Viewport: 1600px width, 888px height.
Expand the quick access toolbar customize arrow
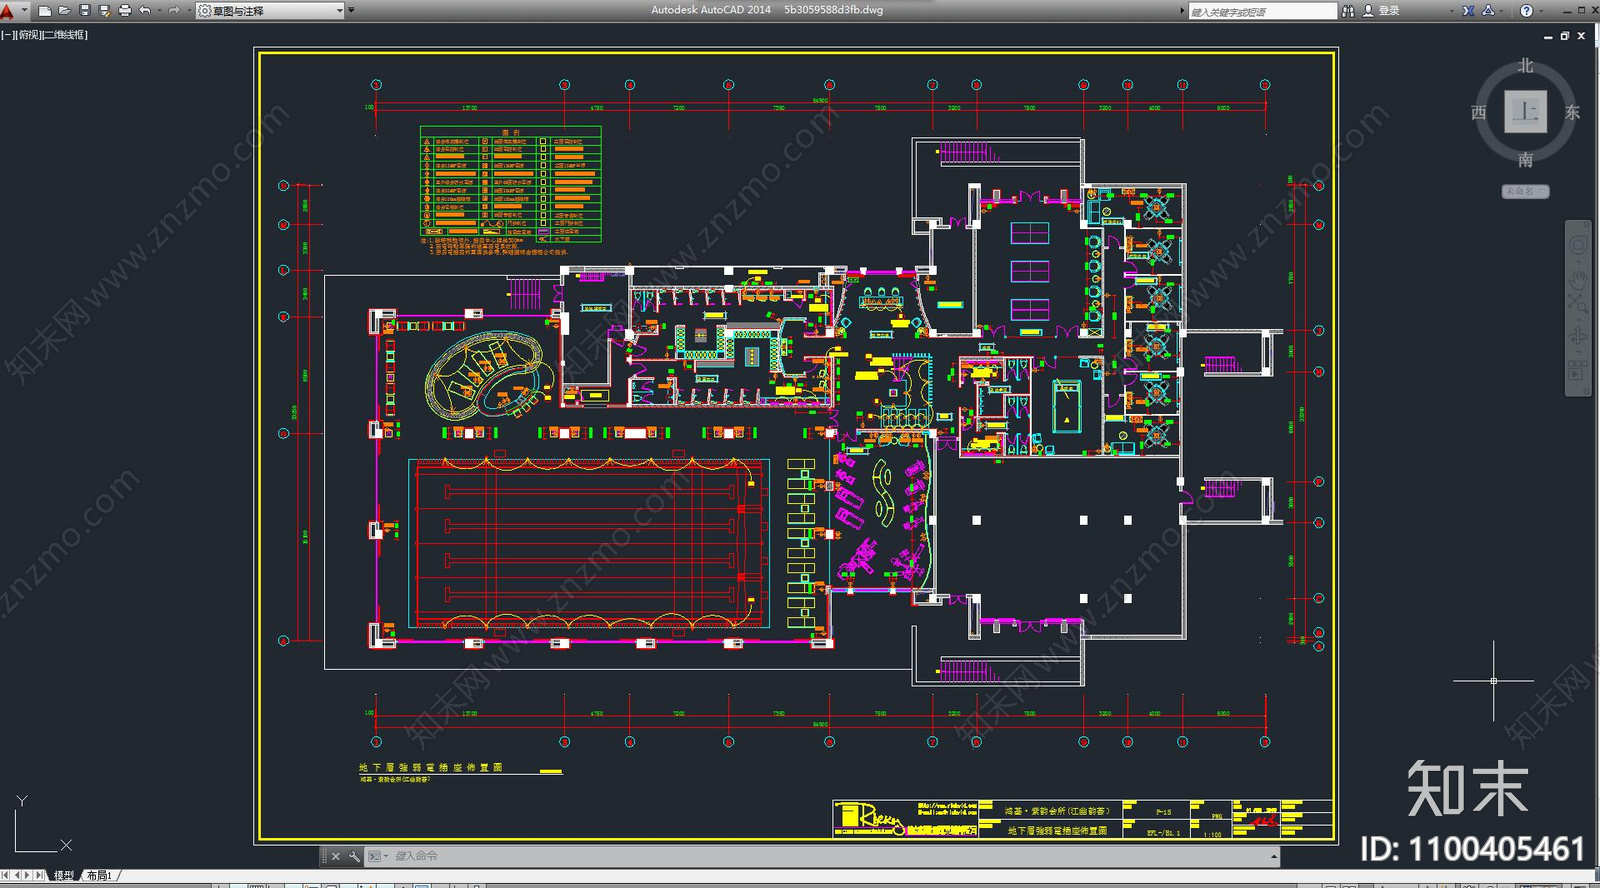[x=351, y=11]
